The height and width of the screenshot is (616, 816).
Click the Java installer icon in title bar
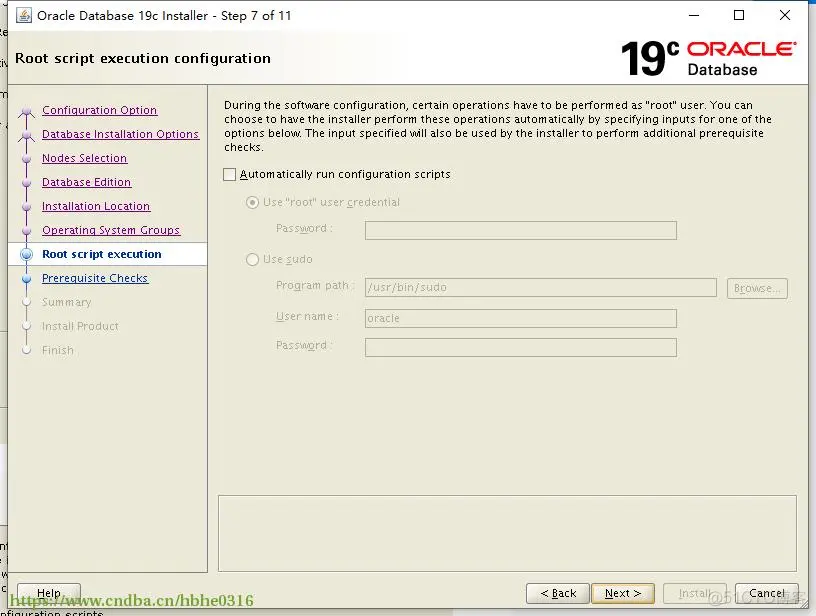point(24,15)
